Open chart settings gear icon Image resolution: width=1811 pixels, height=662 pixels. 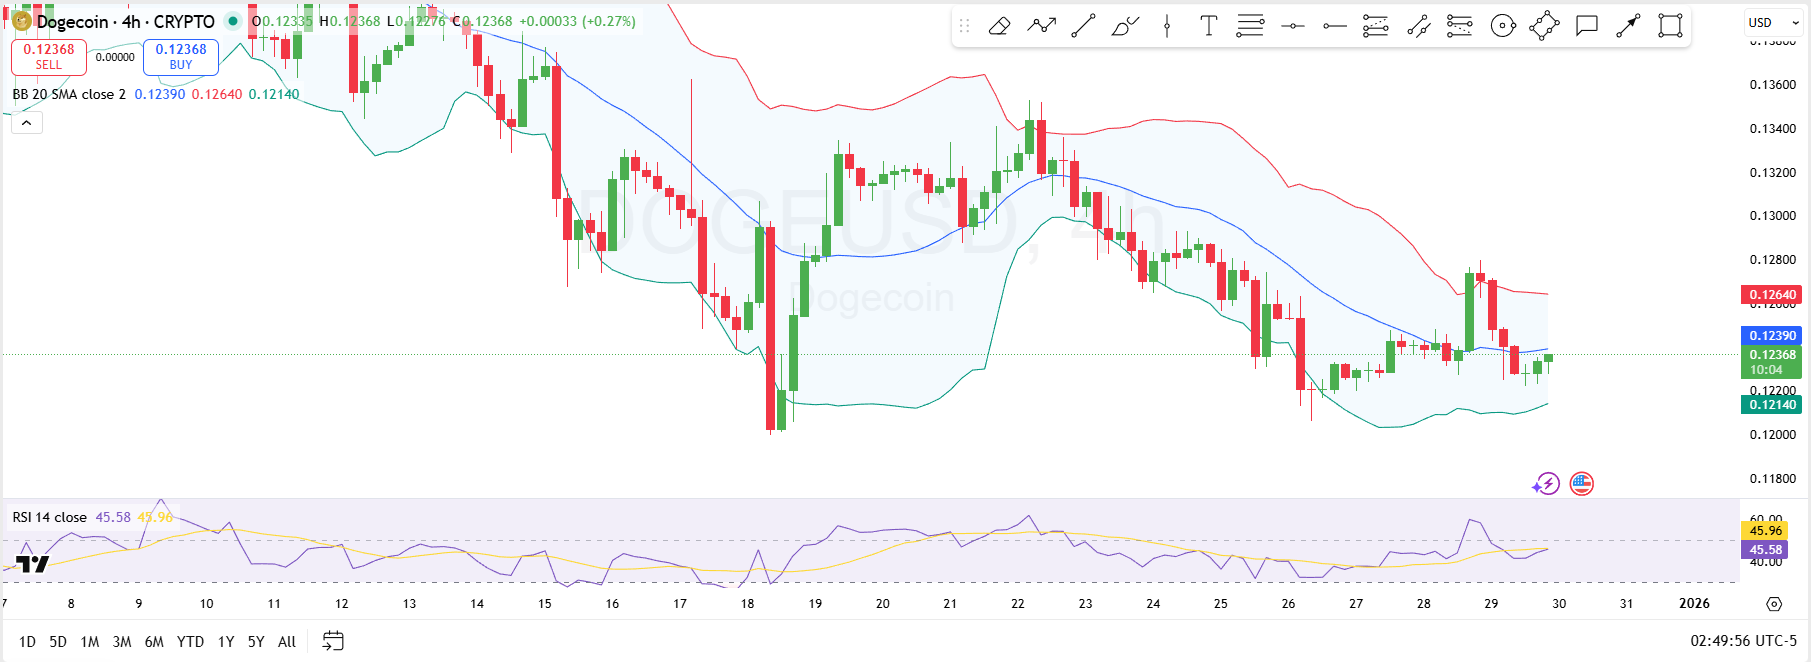[1774, 604]
